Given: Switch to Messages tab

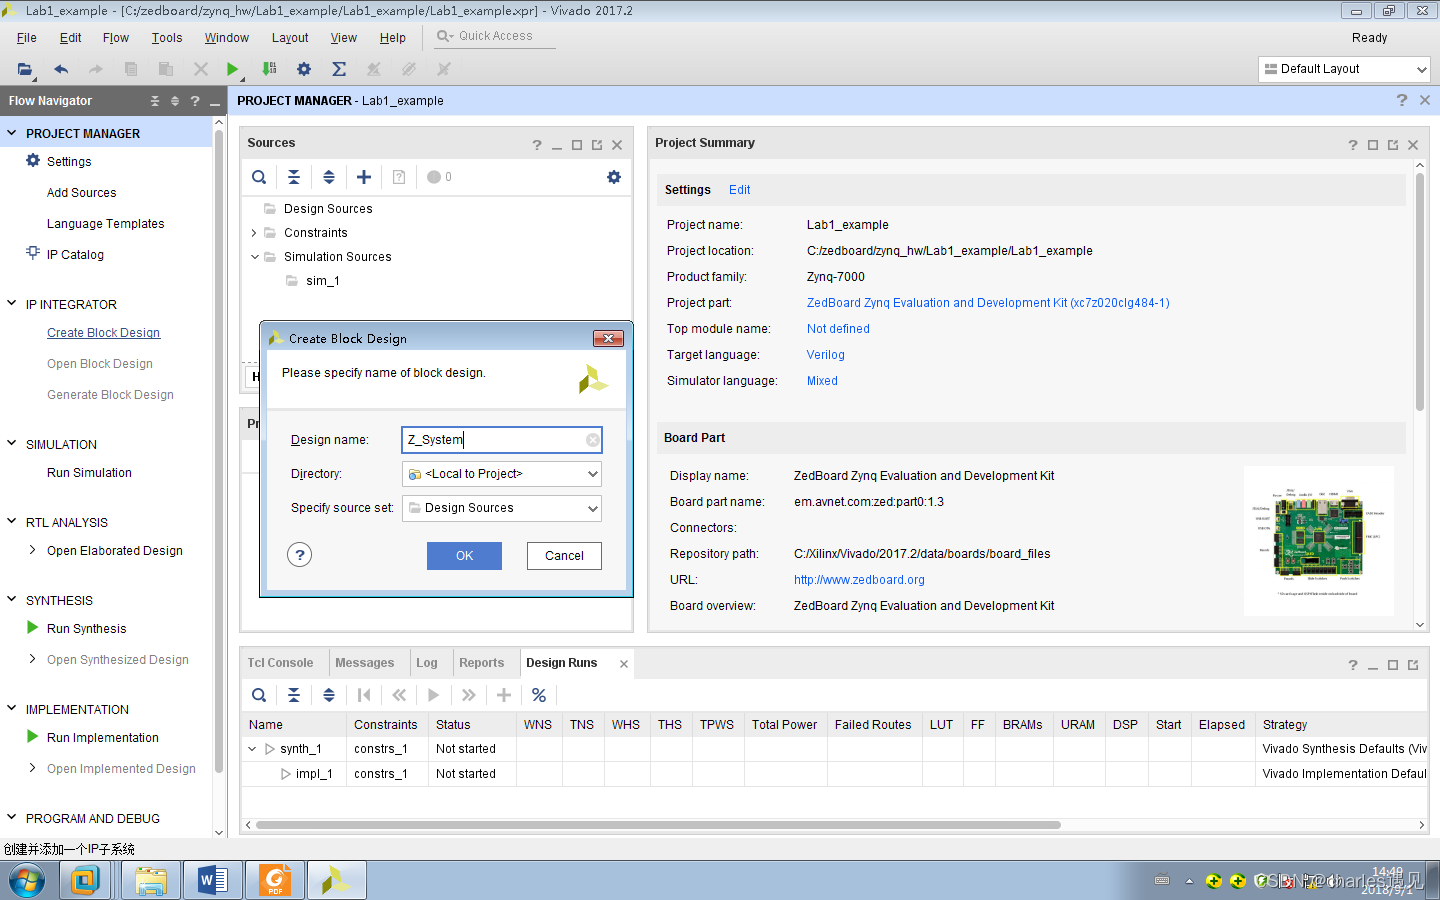Looking at the screenshot, I should tap(365, 663).
